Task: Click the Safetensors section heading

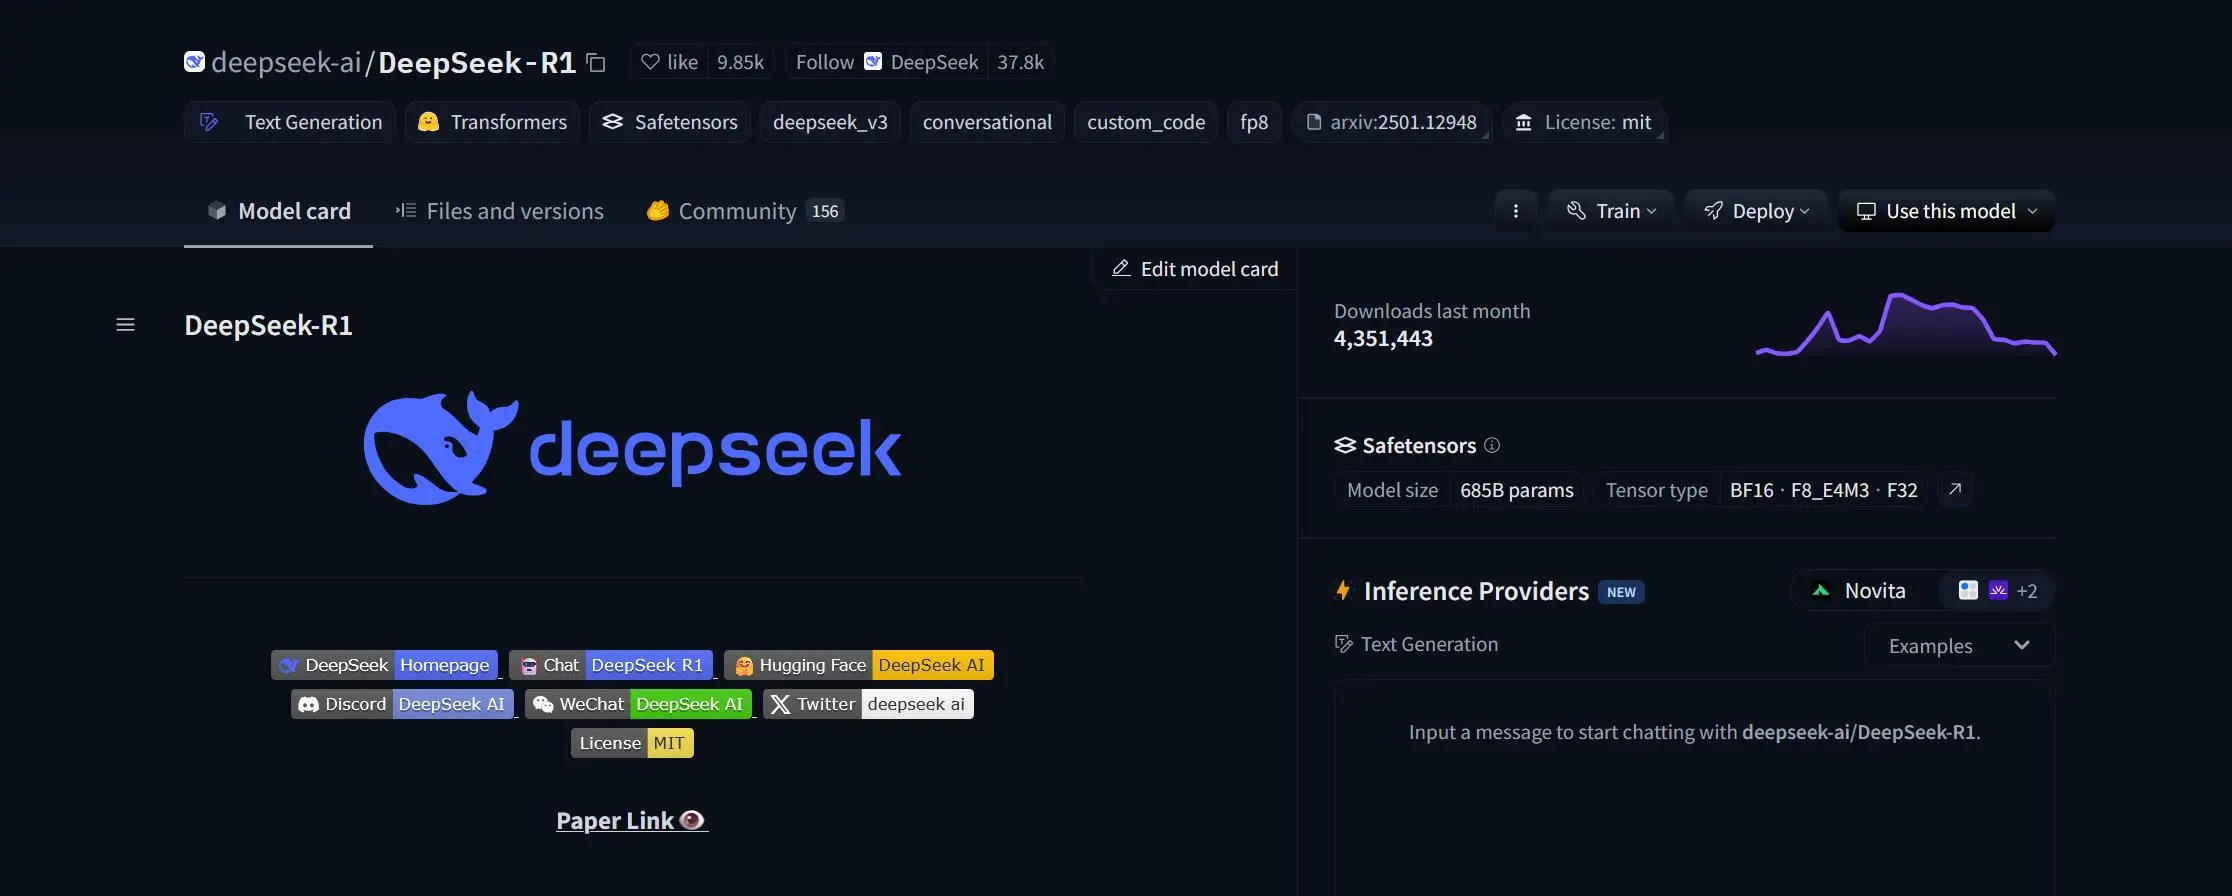Action: 1419,445
